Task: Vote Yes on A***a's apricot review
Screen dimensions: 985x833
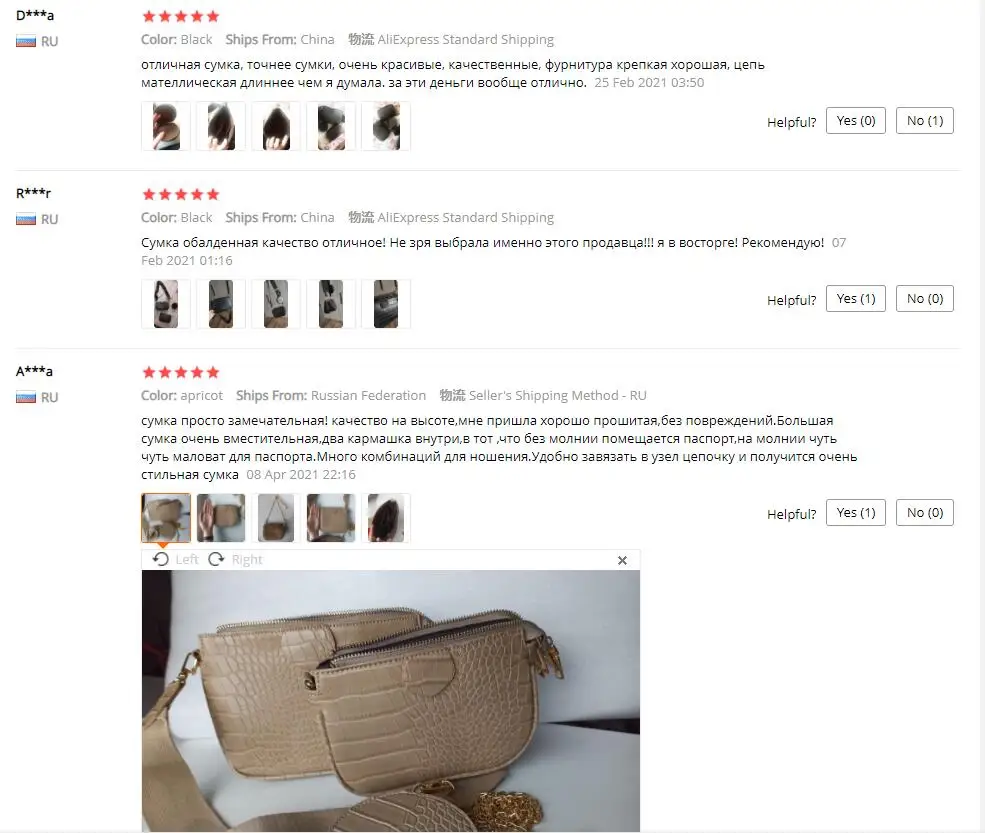Action: (856, 513)
